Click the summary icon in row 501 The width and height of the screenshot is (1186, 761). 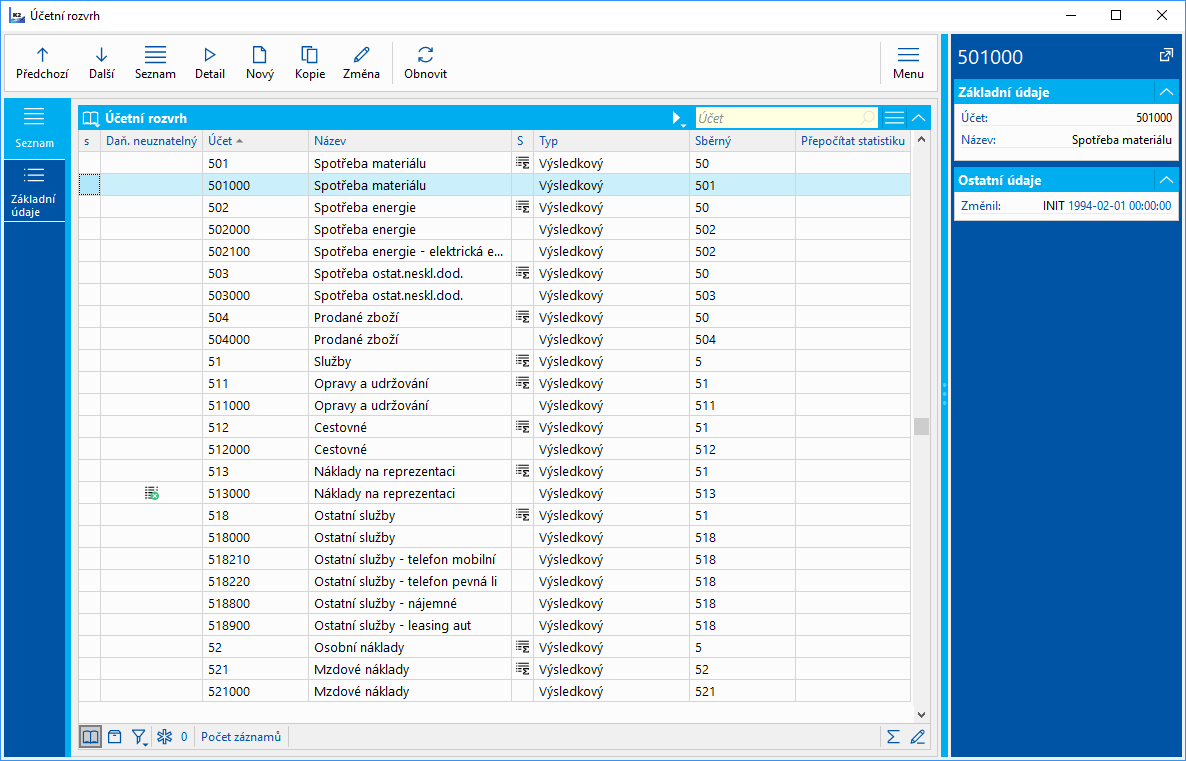coord(522,163)
